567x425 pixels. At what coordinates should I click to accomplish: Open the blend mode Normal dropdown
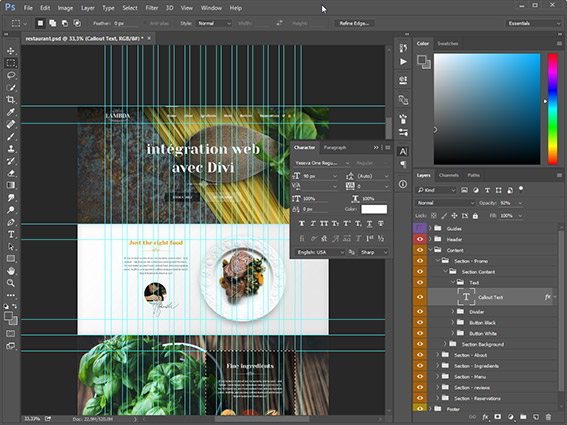pyautogui.click(x=445, y=203)
